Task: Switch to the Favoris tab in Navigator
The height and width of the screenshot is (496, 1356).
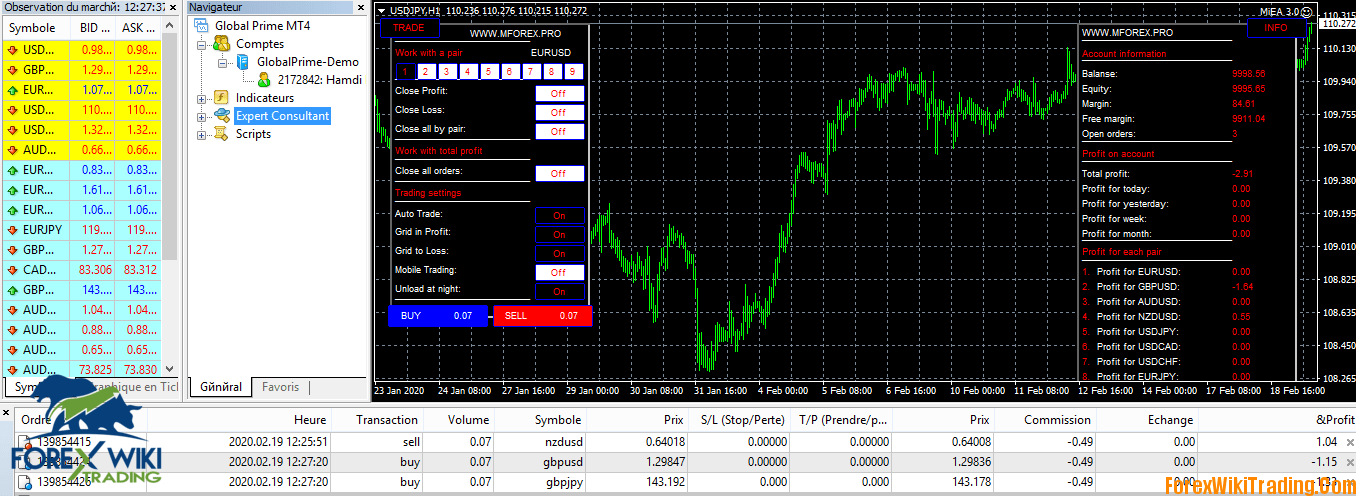Action: point(281,387)
